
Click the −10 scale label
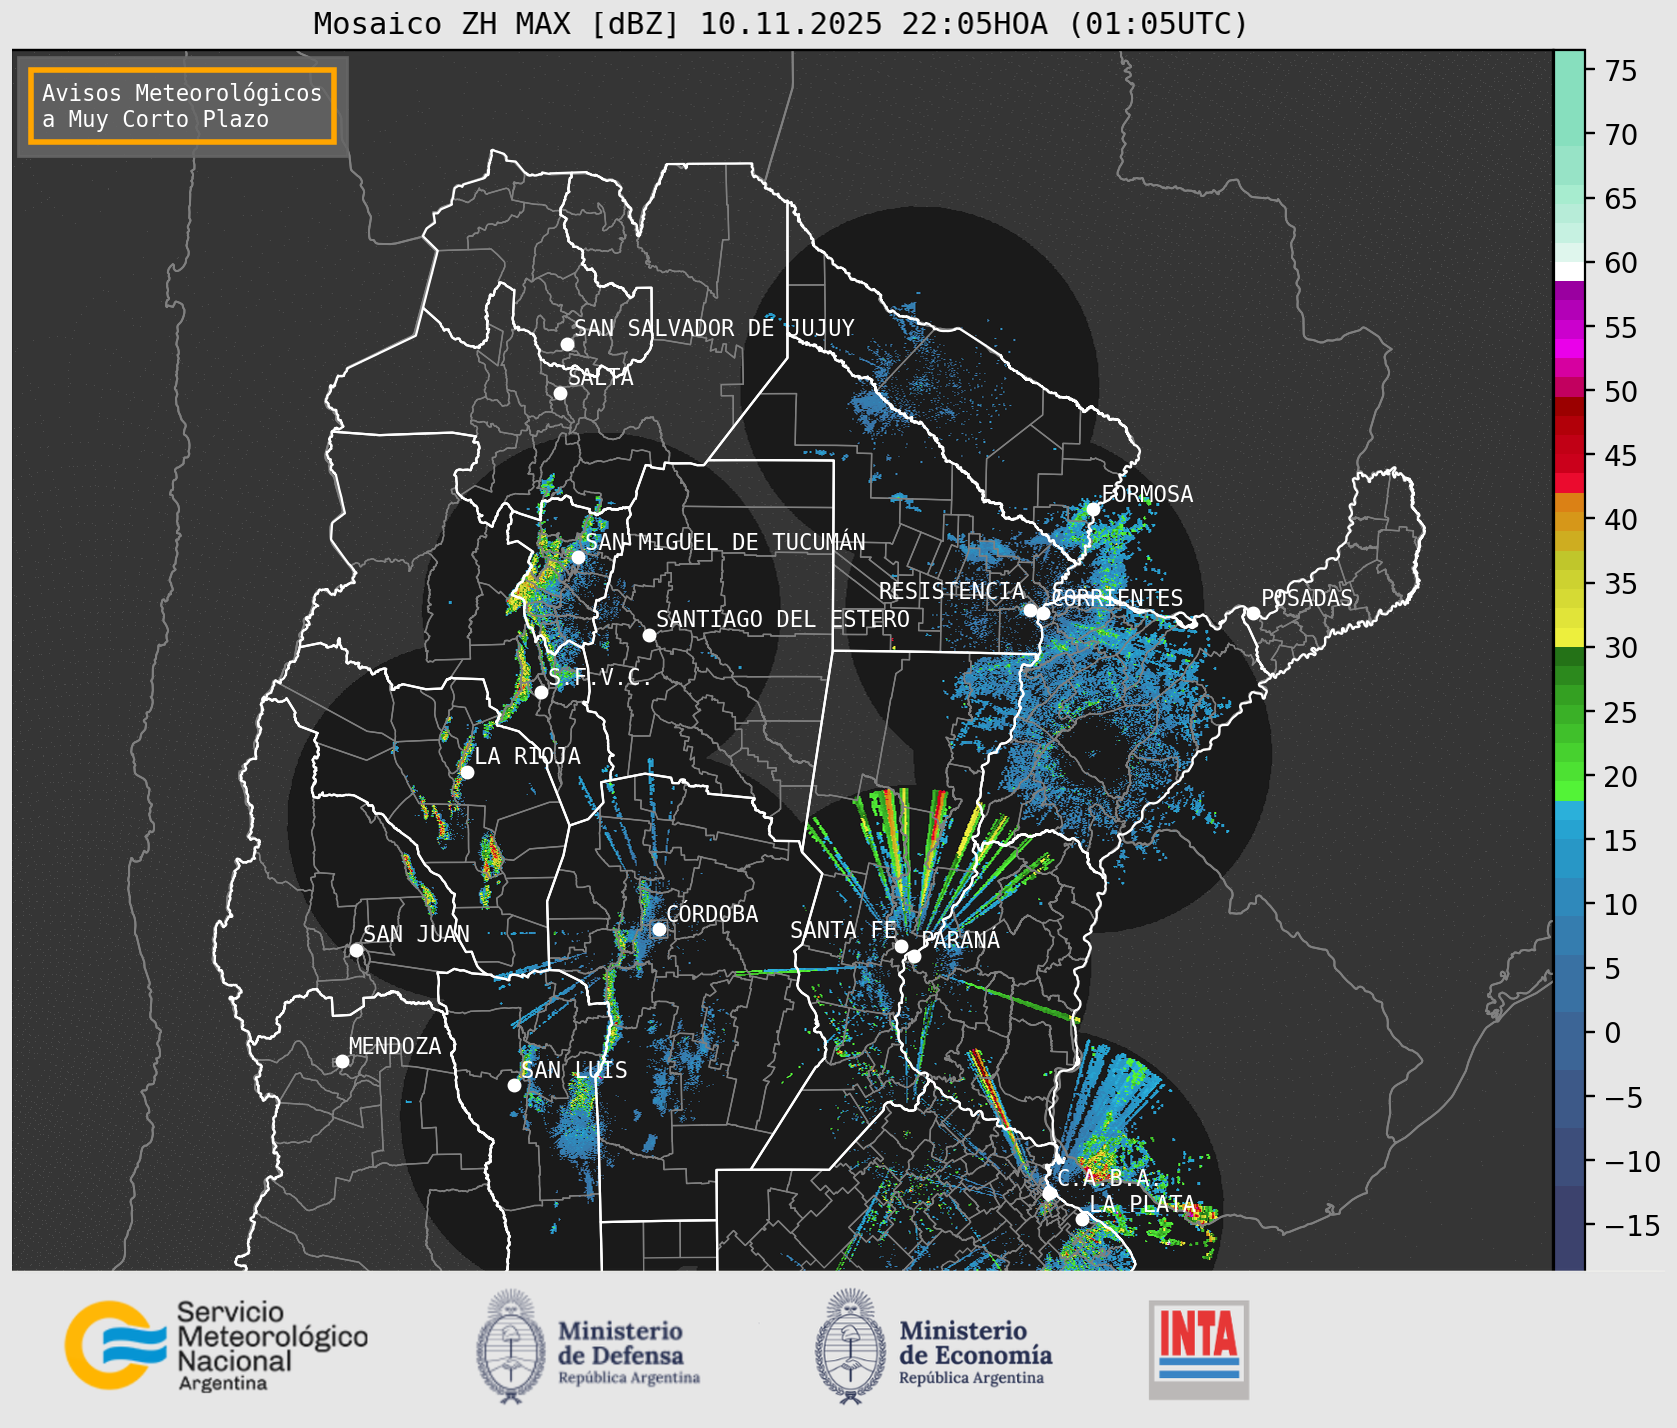click(1632, 1161)
